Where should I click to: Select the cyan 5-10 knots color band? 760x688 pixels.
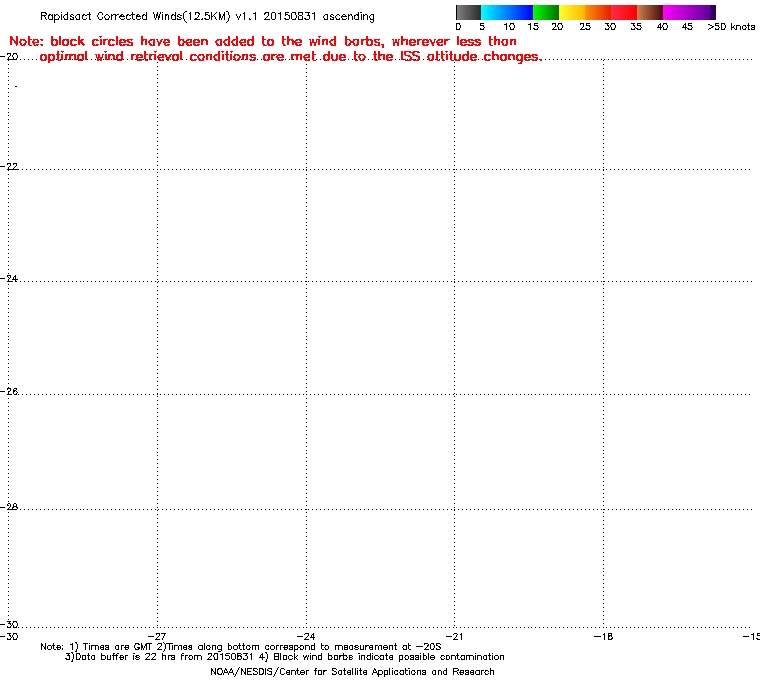493,12
